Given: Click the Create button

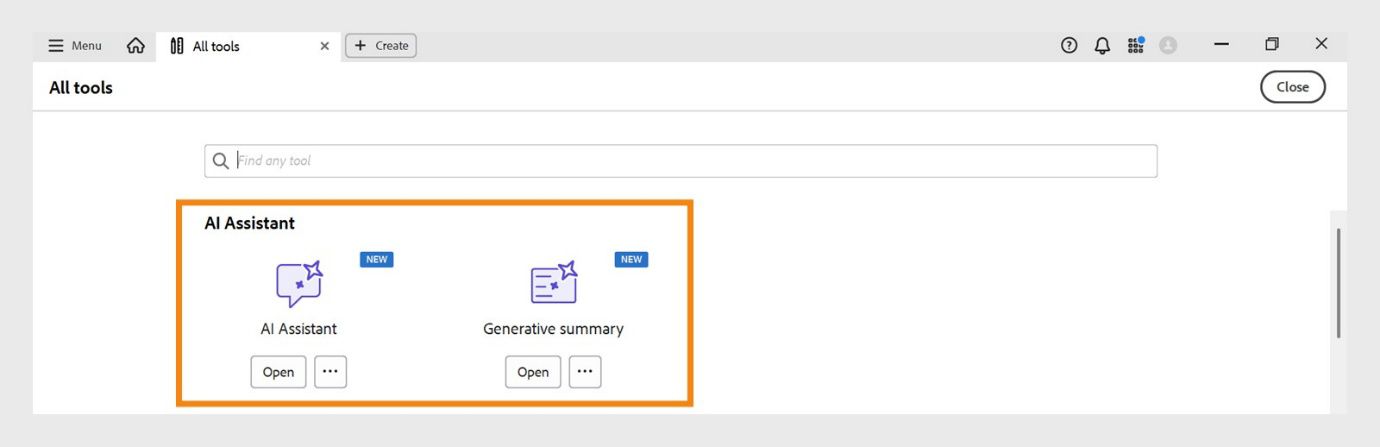Looking at the screenshot, I should 381,46.
